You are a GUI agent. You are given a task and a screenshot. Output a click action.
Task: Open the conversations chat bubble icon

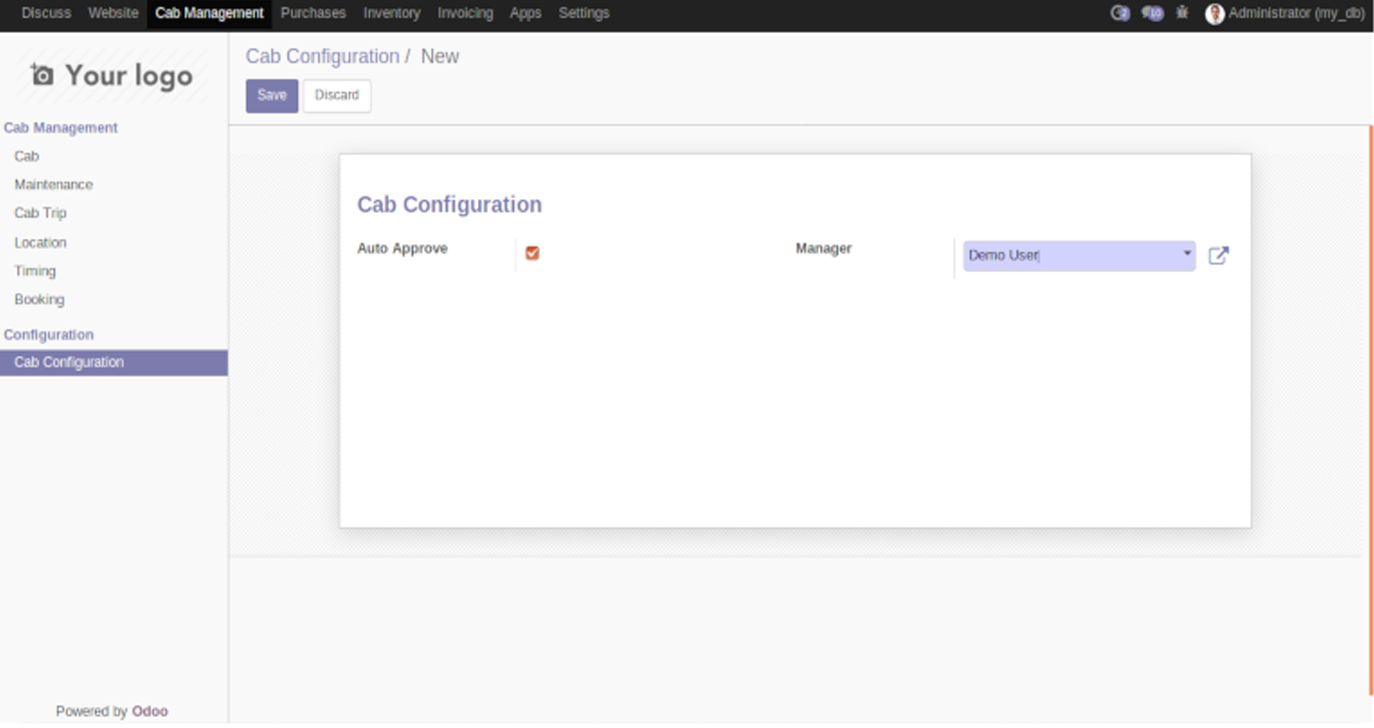(1152, 13)
